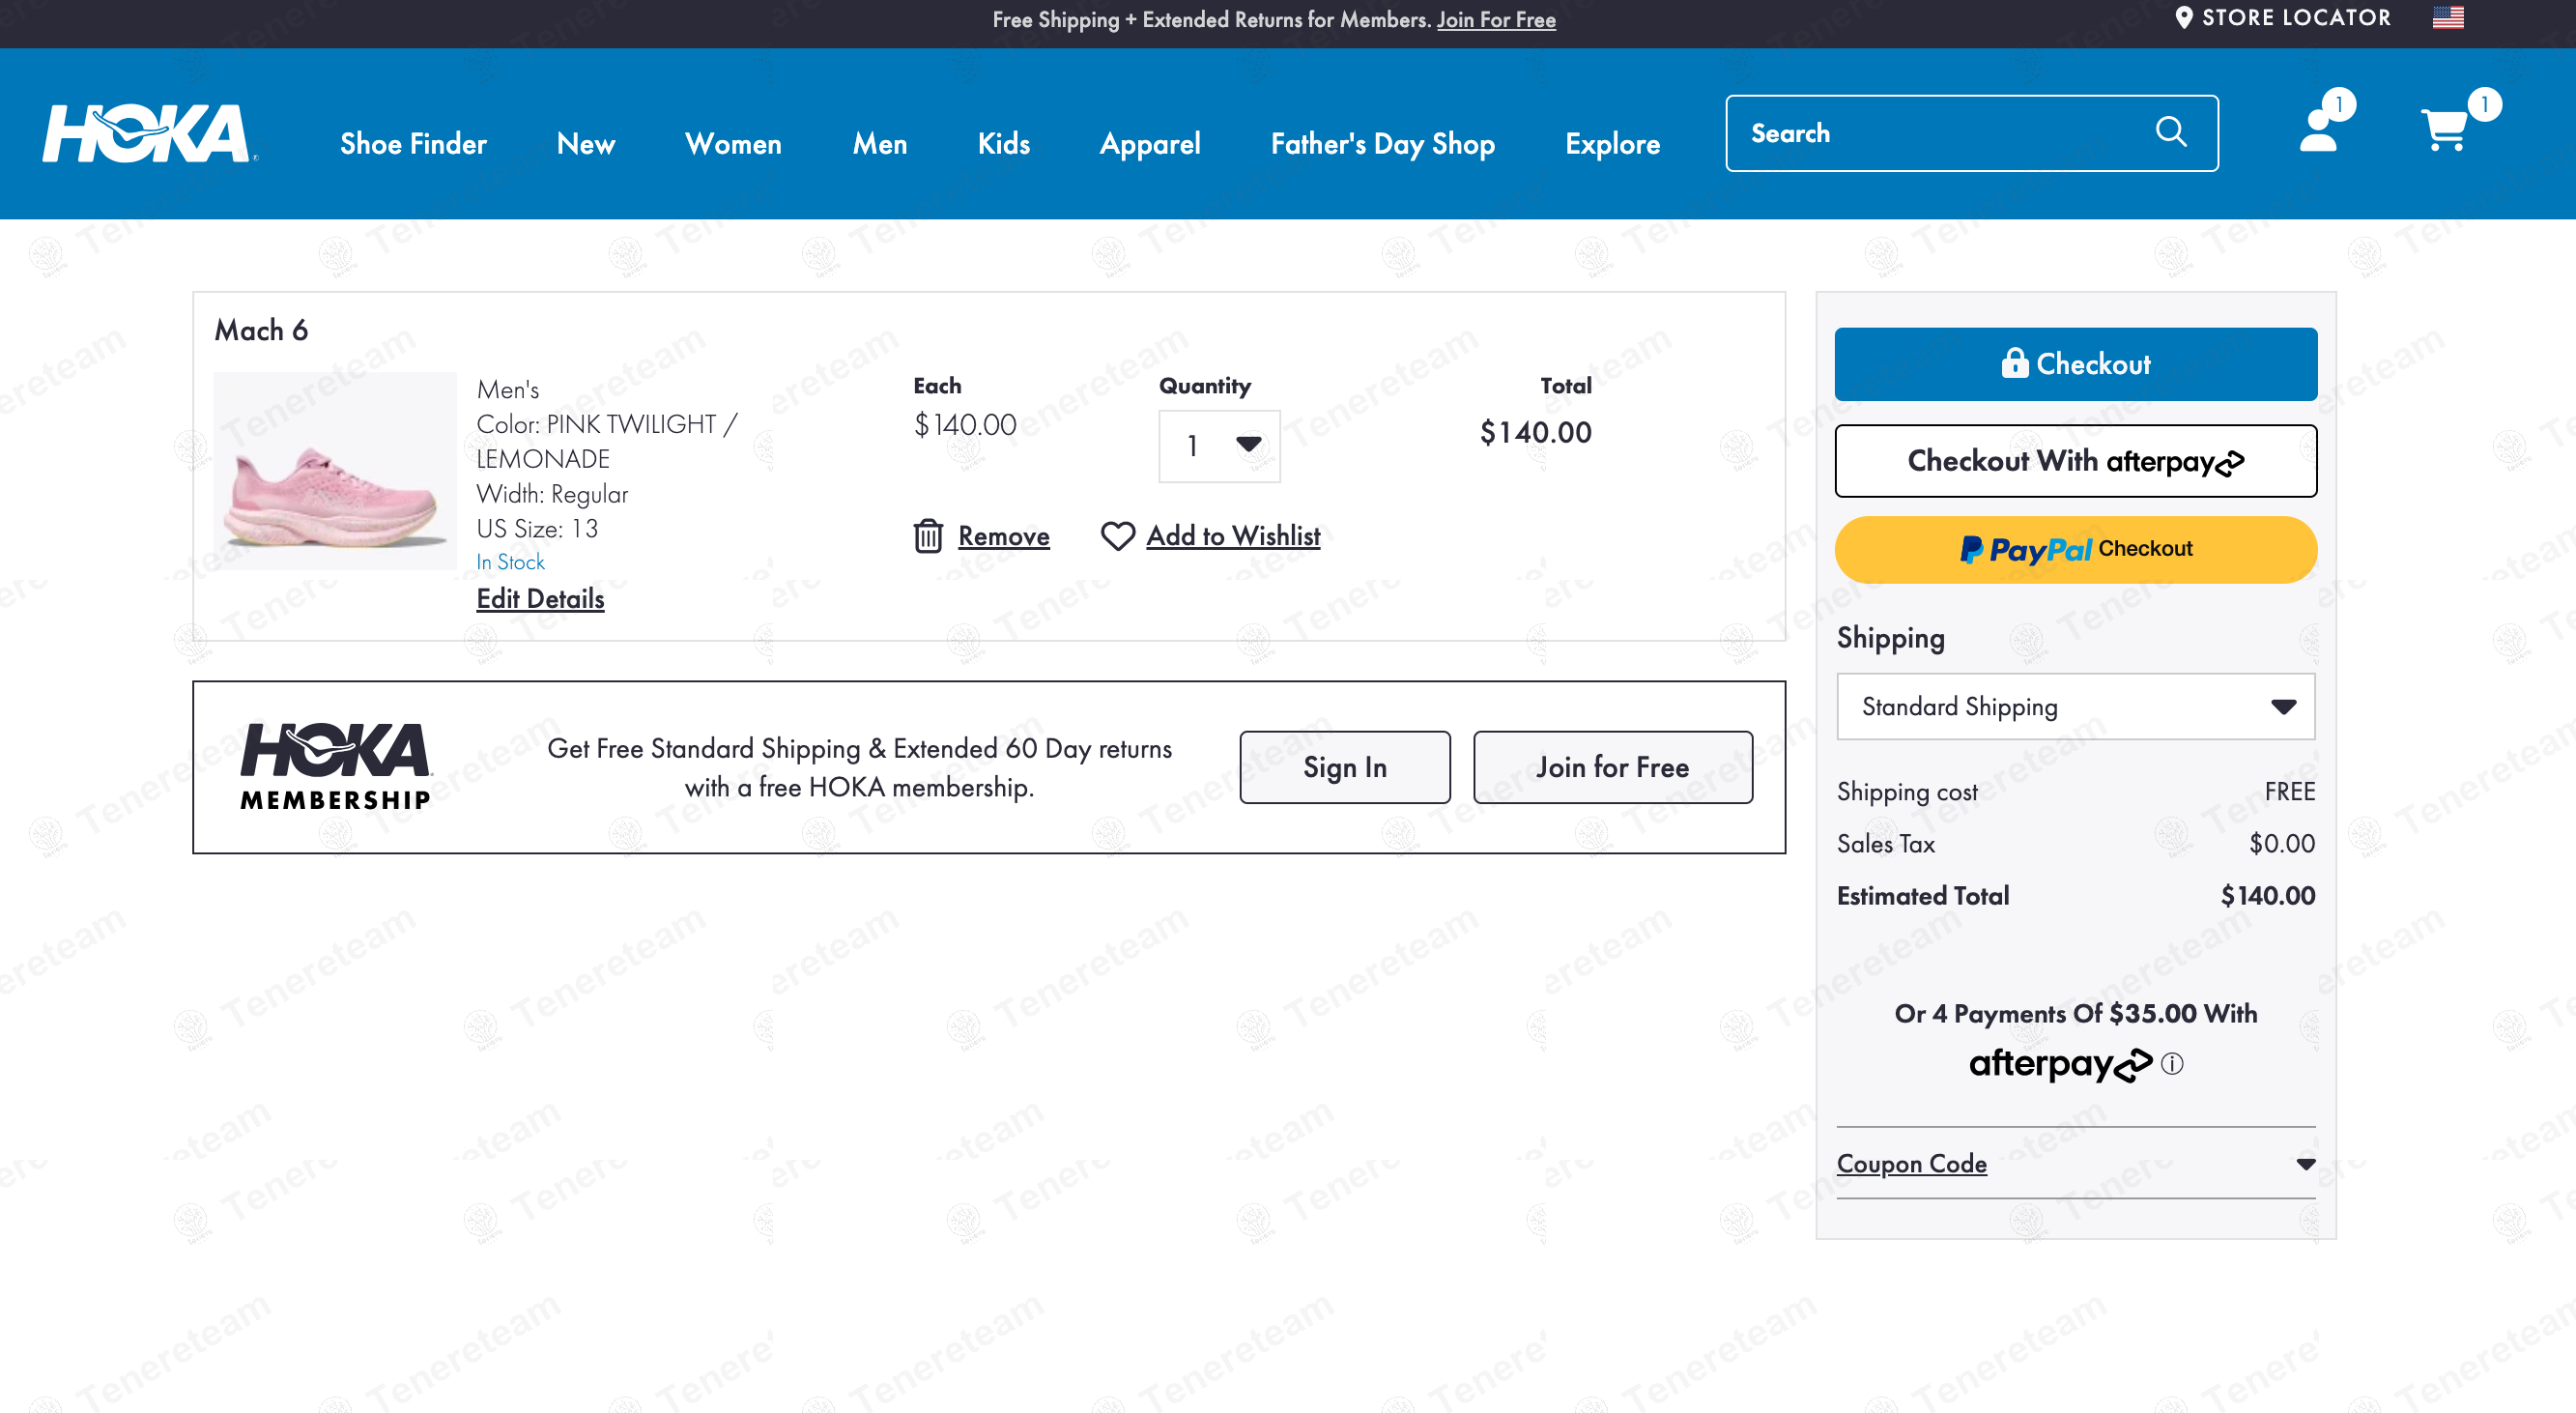Click the PayPal Checkout button
The height and width of the screenshot is (1413, 2576).
(2075, 549)
